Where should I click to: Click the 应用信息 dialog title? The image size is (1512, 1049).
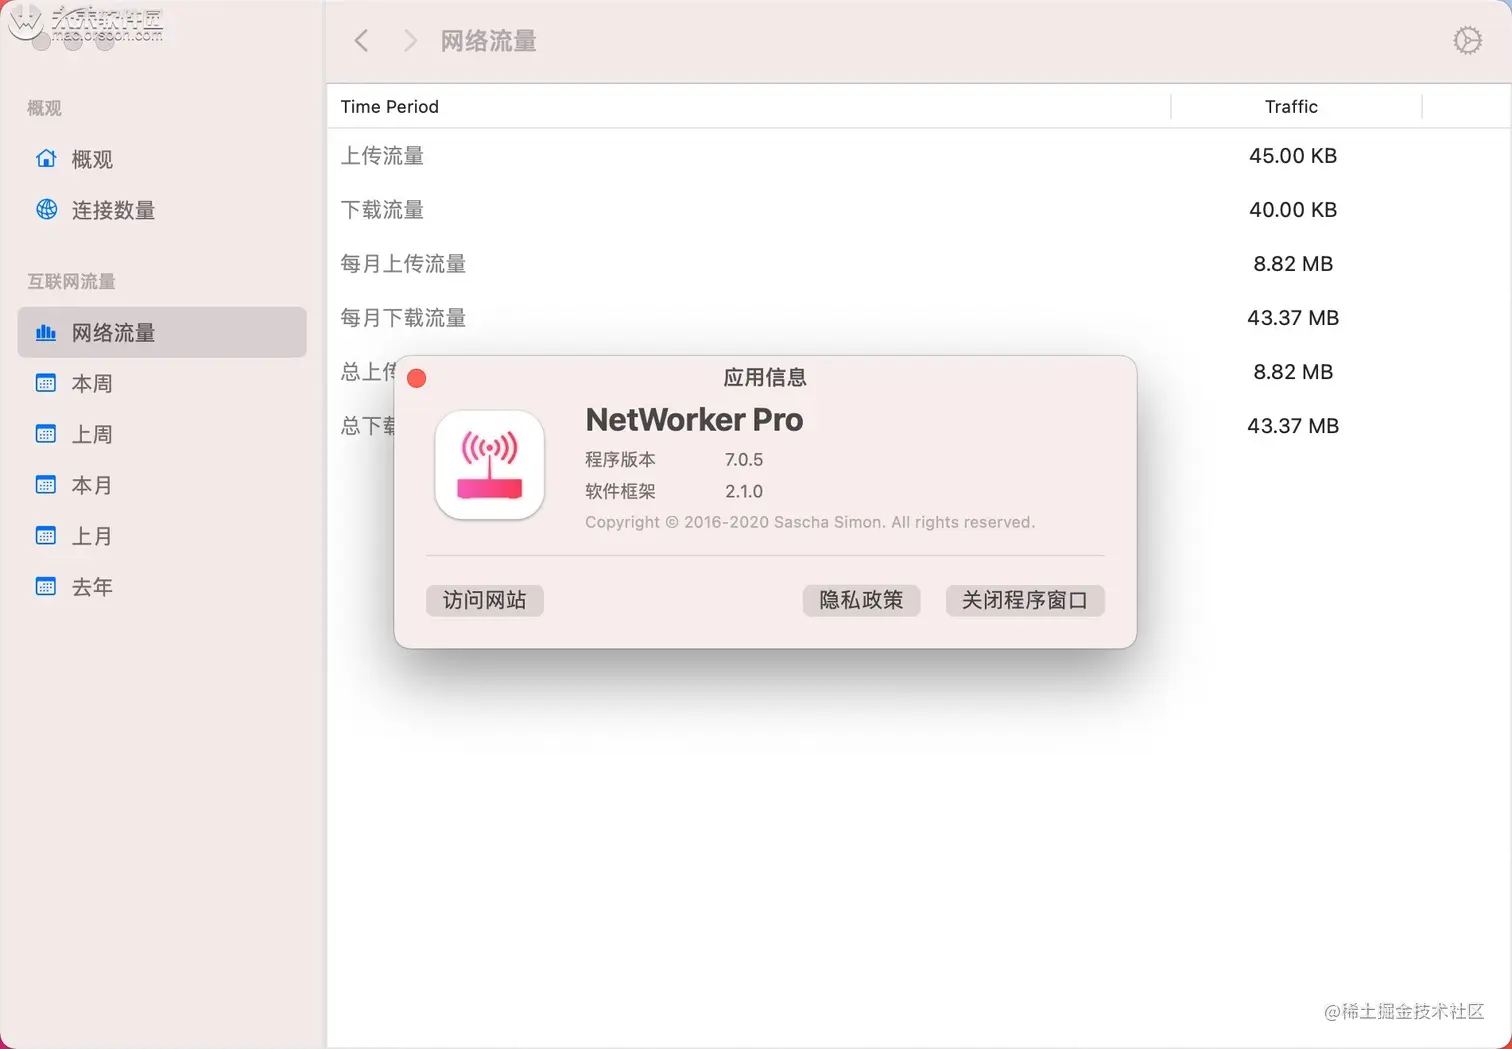coord(765,378)
